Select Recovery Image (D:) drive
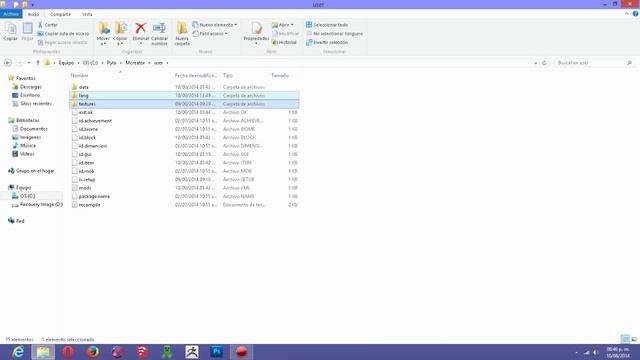The image size is (640, 360). click(41, 204)
